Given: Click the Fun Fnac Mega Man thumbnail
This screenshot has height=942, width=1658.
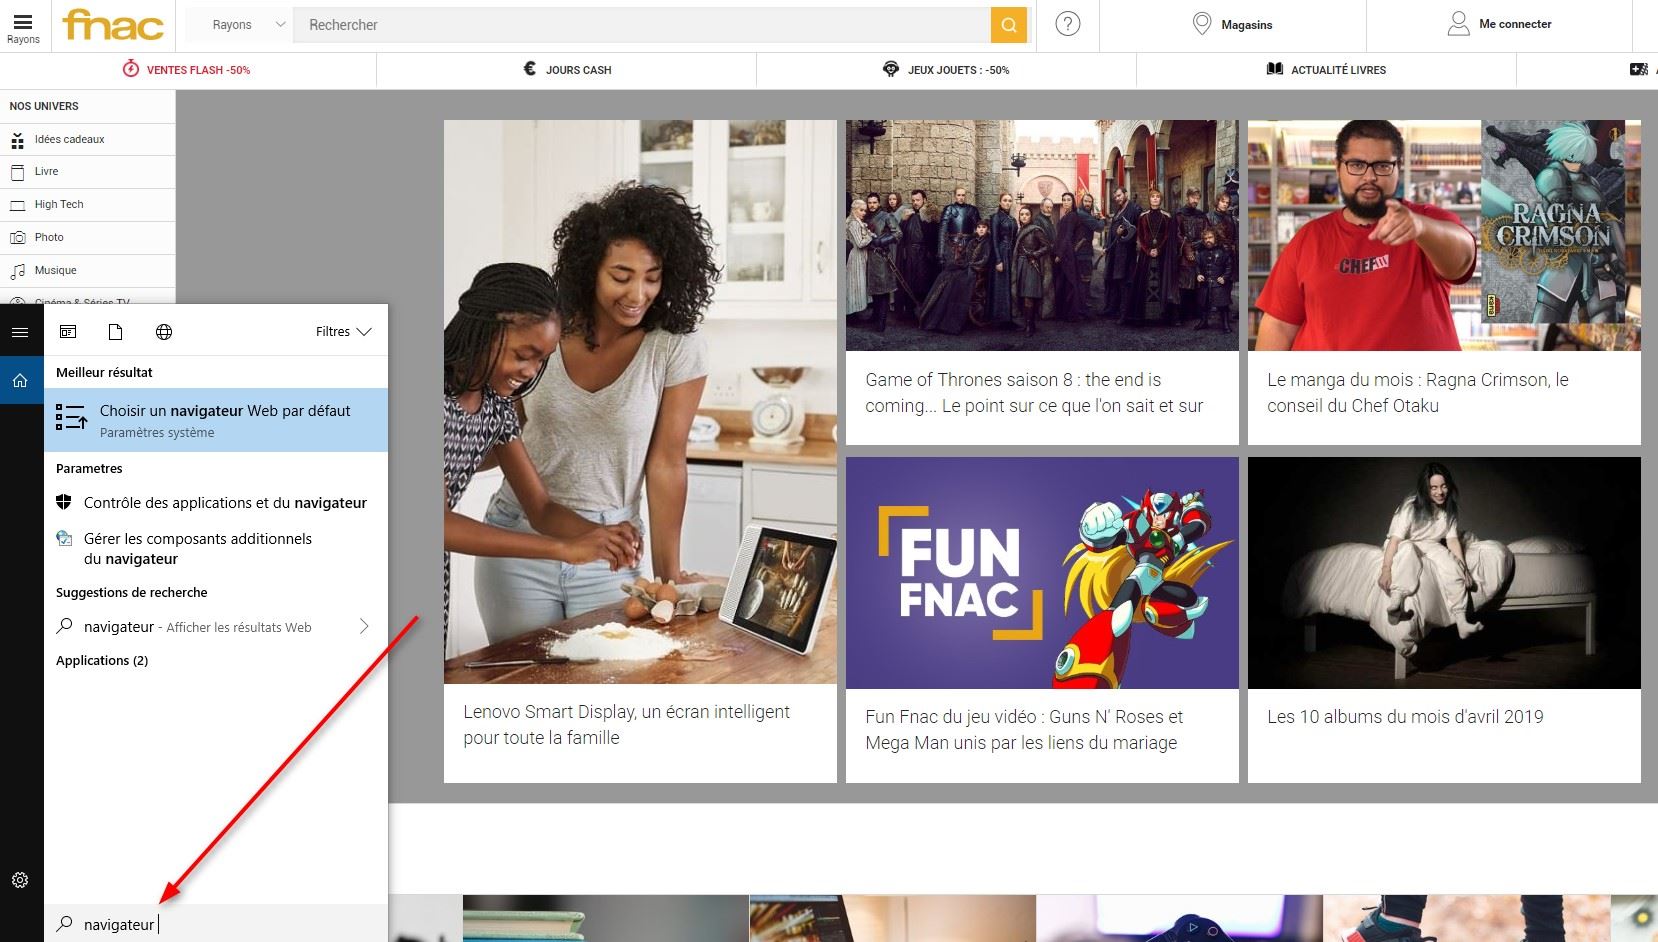Looking at the screenshot, I should (1042, 573).
